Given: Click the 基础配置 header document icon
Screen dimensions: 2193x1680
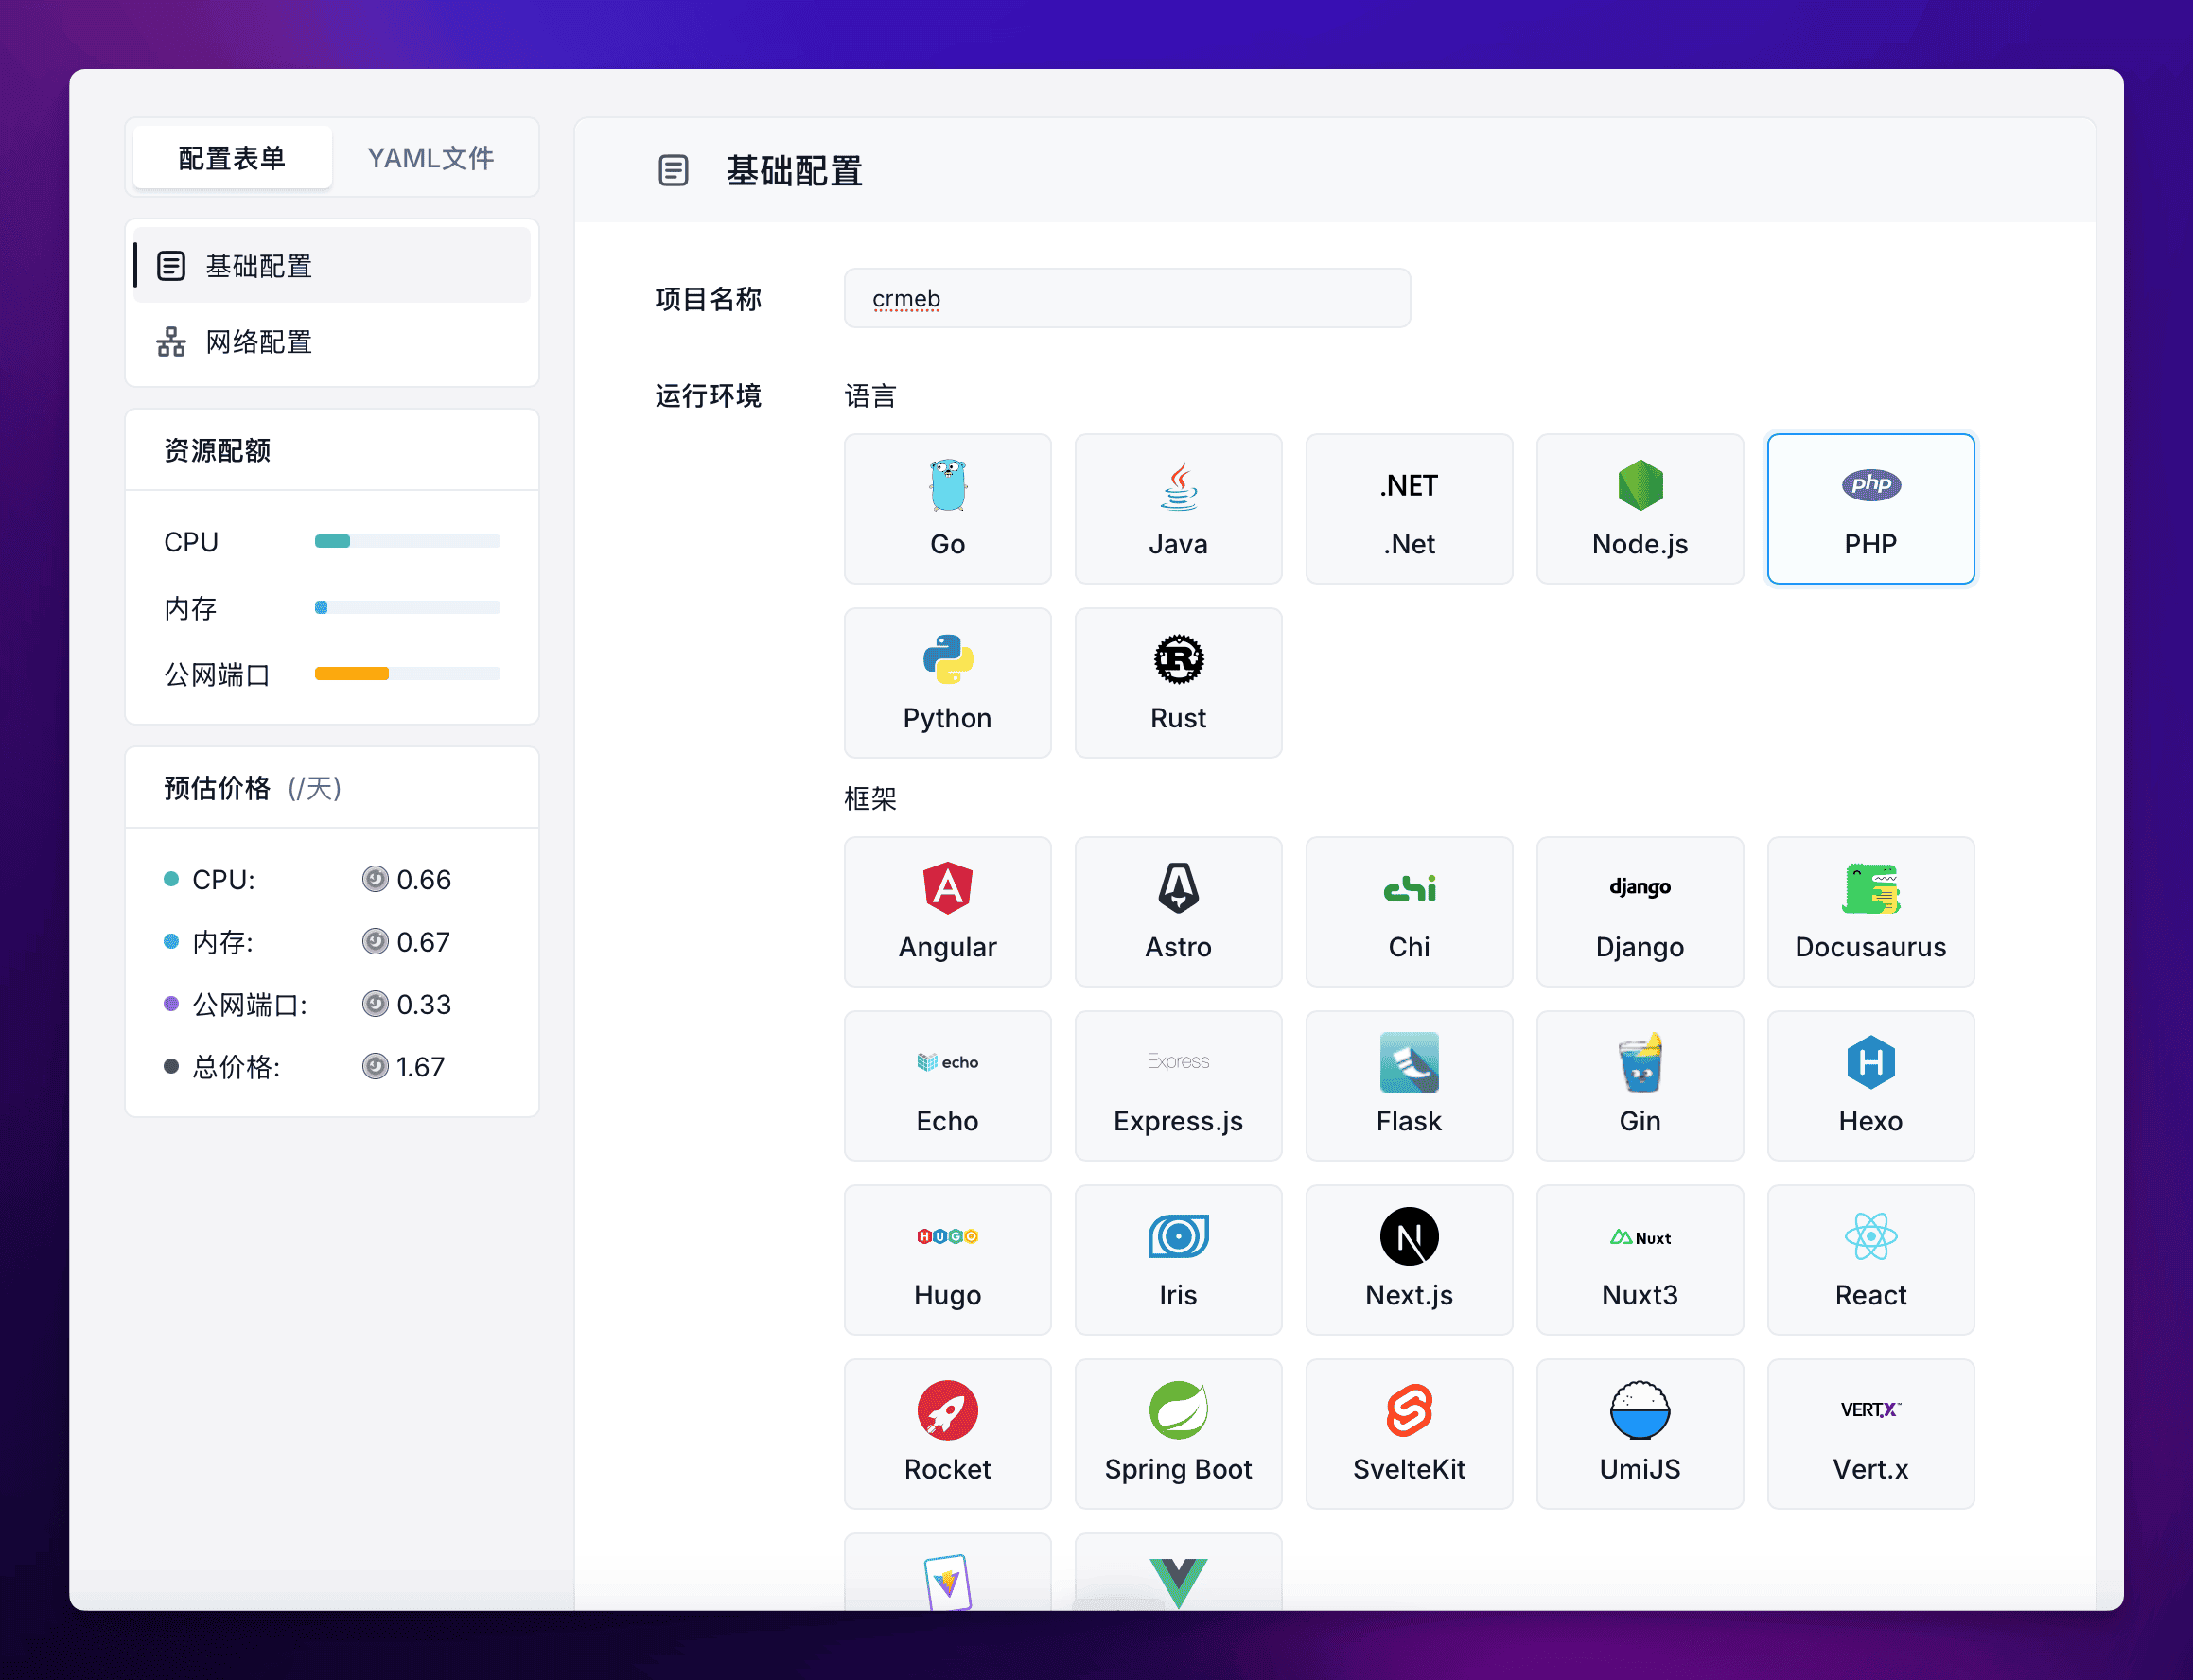Looking at the screenshot, I should pyautogui.click(x=673, y=170).
